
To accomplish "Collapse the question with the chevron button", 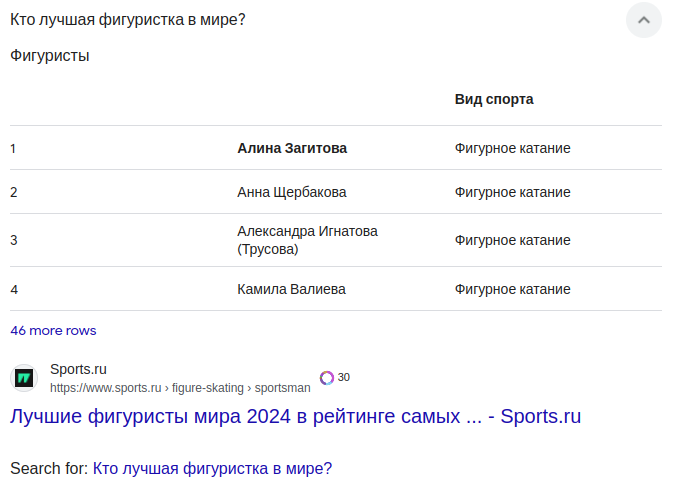I will [x=643, y=20].
